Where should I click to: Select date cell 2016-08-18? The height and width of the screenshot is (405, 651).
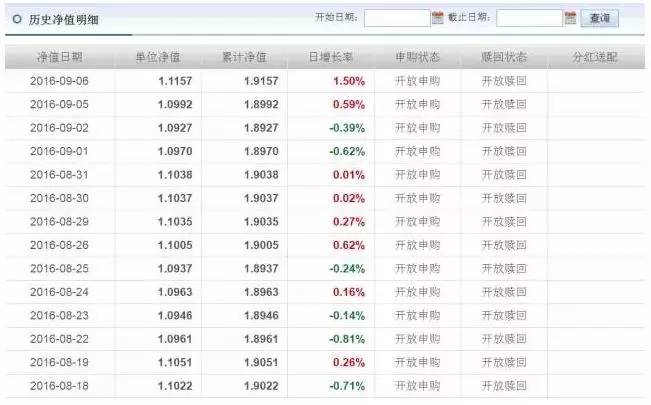(59, 386)
